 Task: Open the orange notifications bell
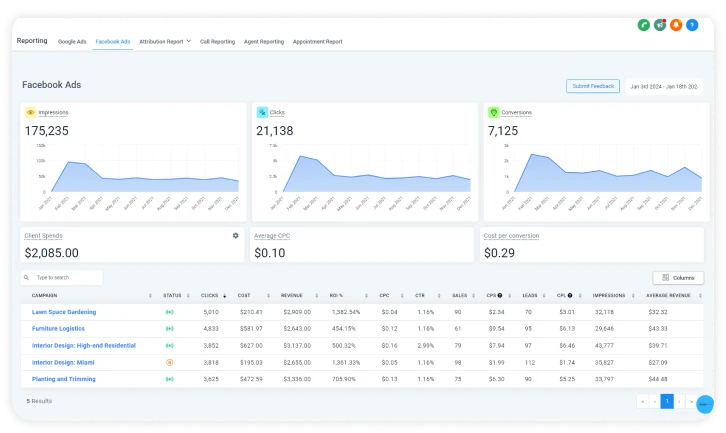point(676,25)
